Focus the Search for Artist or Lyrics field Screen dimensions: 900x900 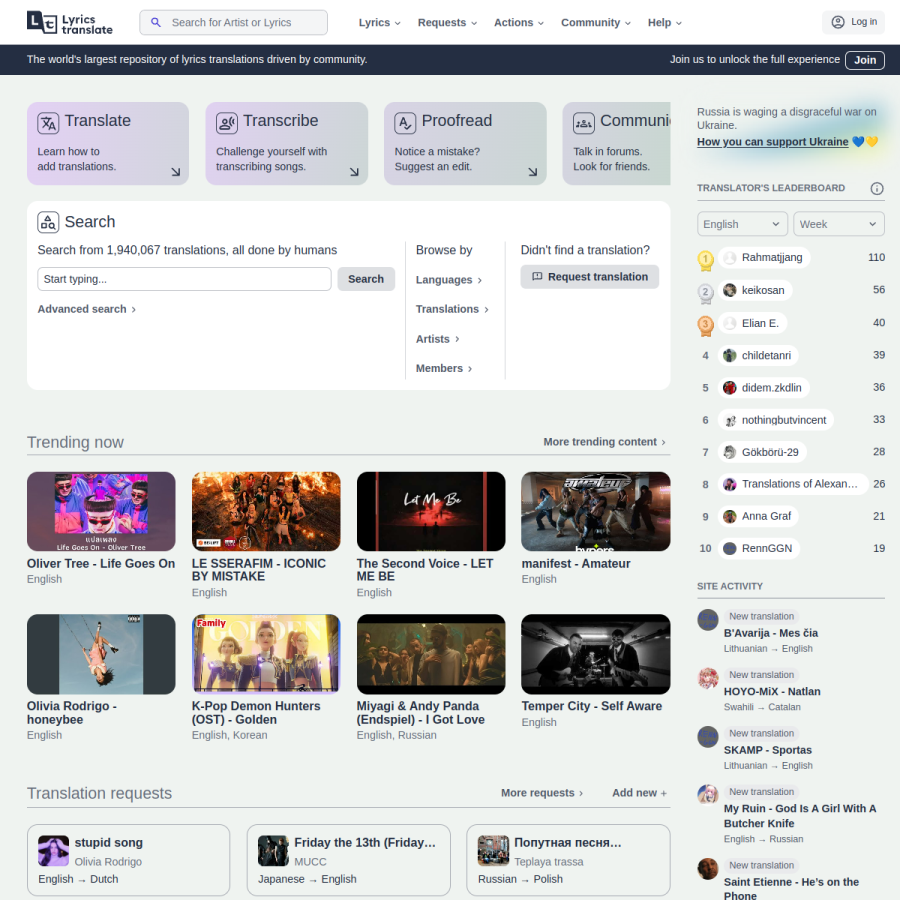pyautogui.click(x=234, y=22)
